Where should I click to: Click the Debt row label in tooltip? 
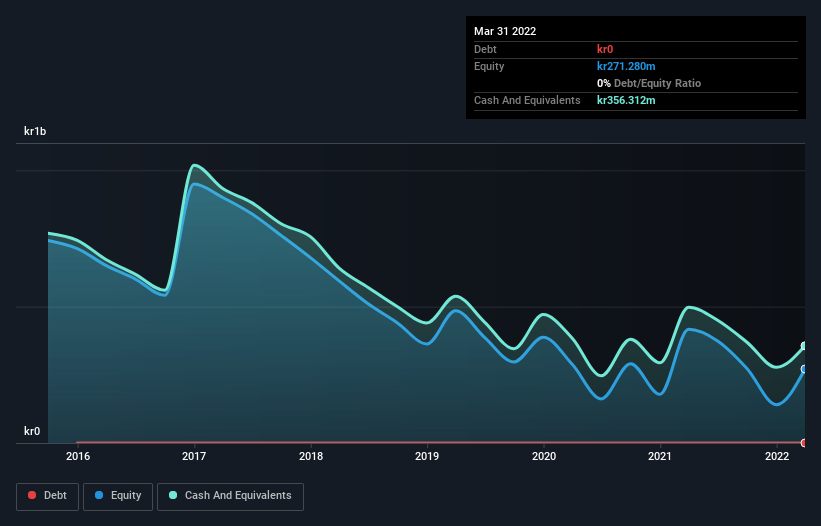coord(485,49)
